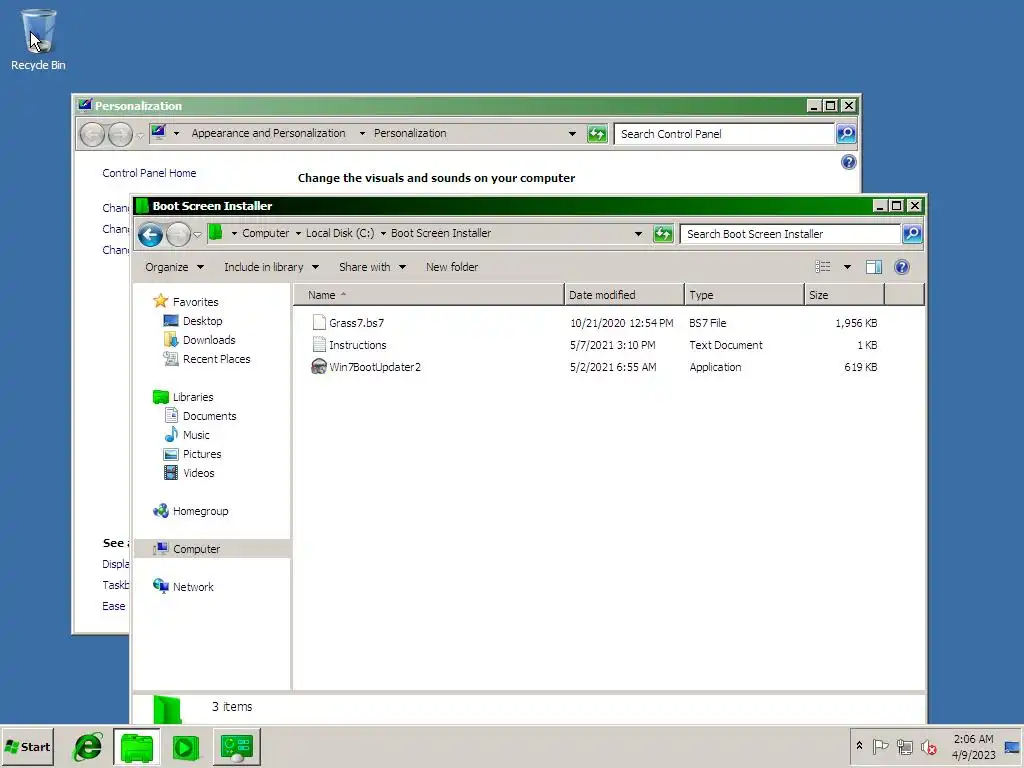Expand Personalization address bar dropdown

pos(572,133)
